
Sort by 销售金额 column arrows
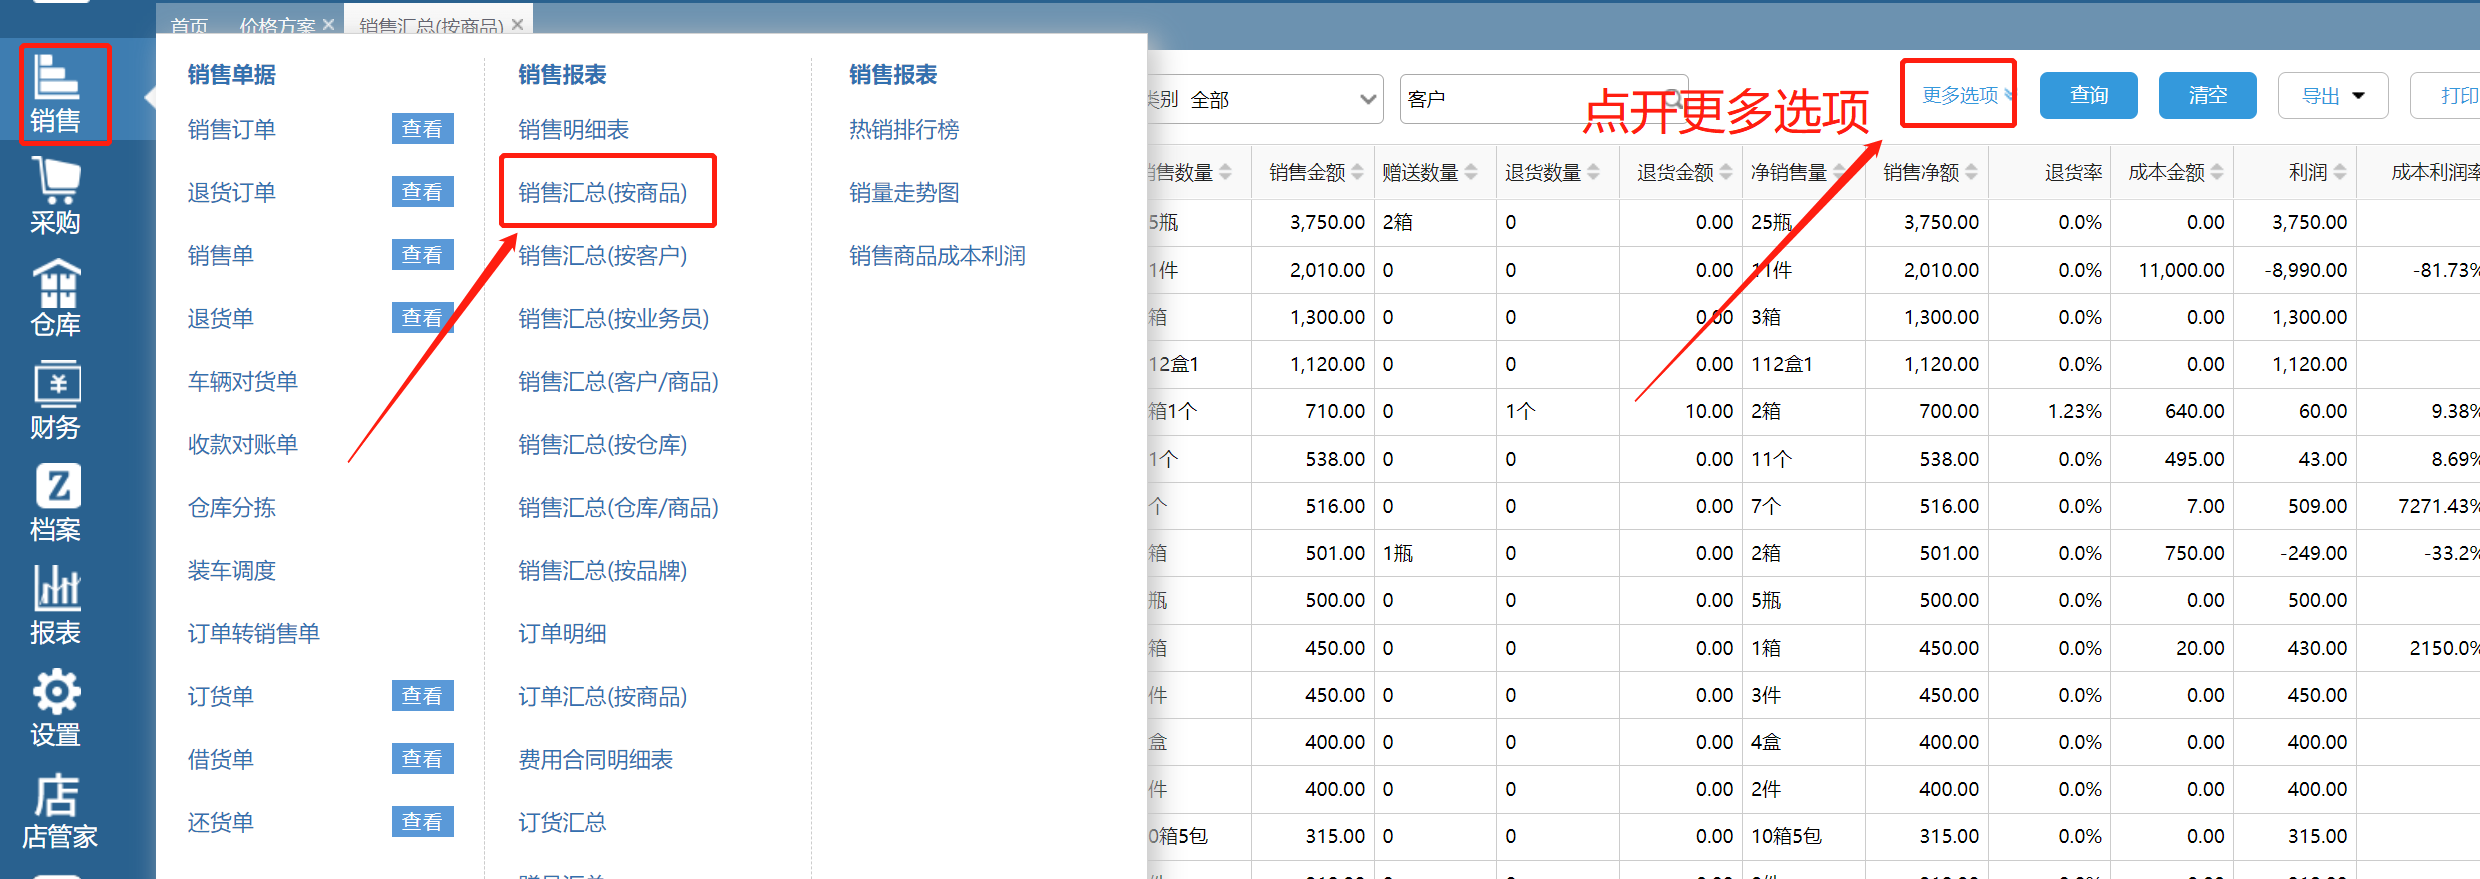pyautogui.click(x=1357, y=172)
